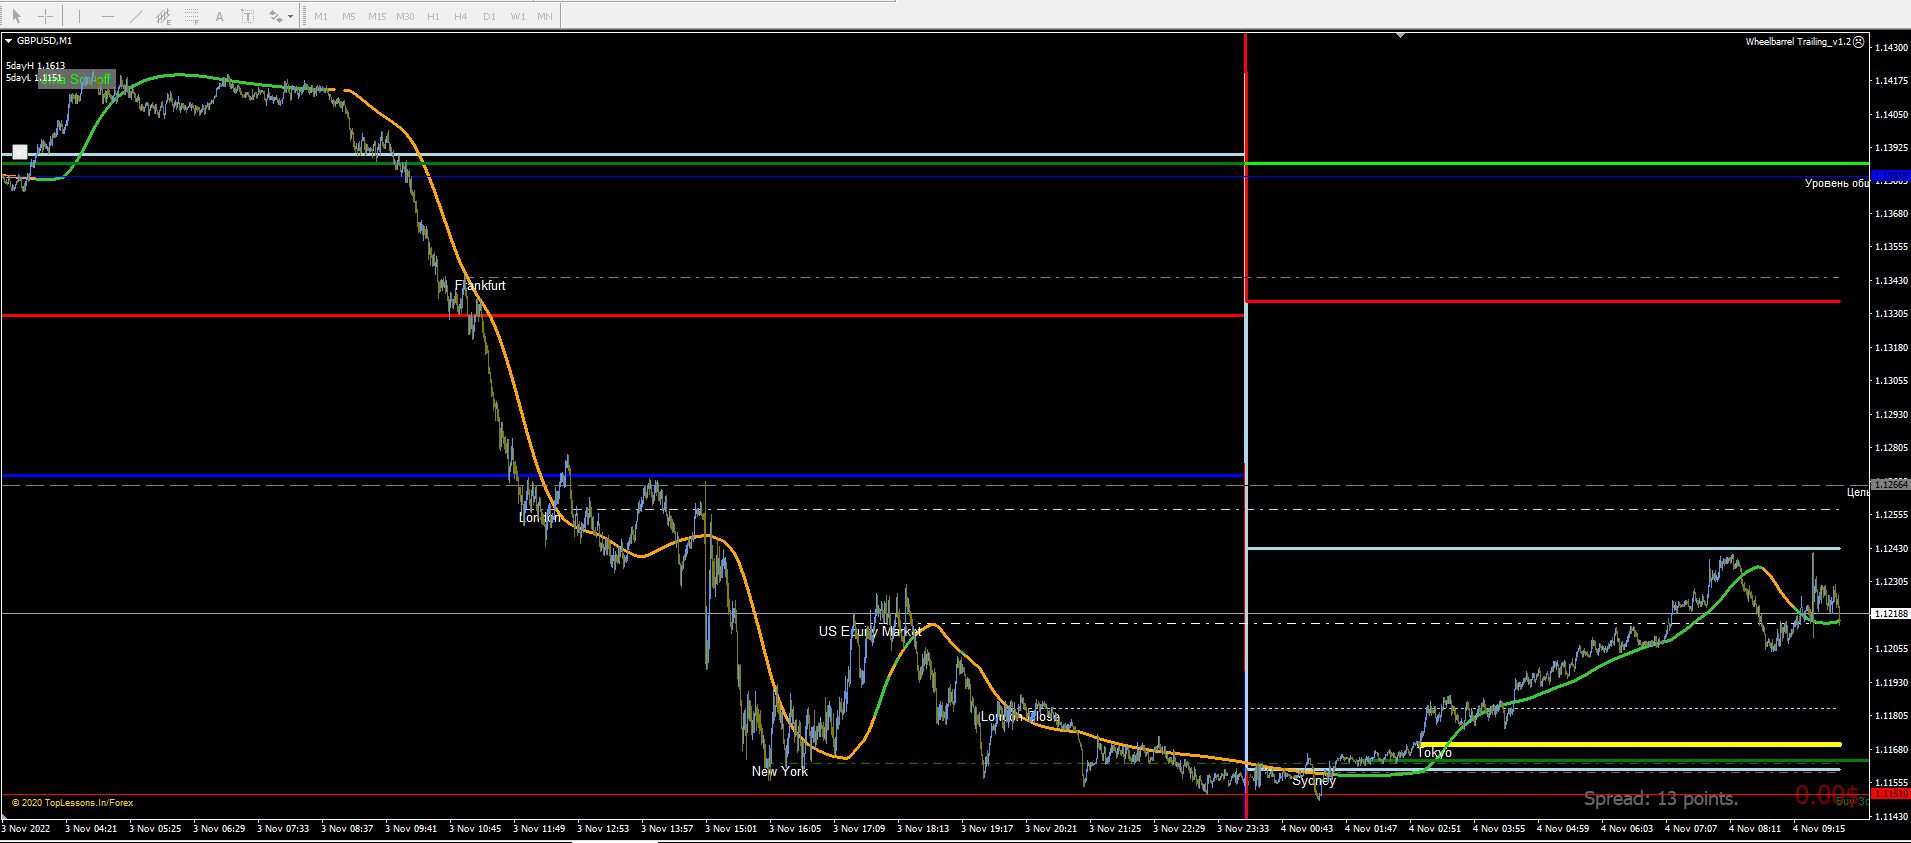Click the TopLessons.In/Forex copyright link

coord(72,803)
